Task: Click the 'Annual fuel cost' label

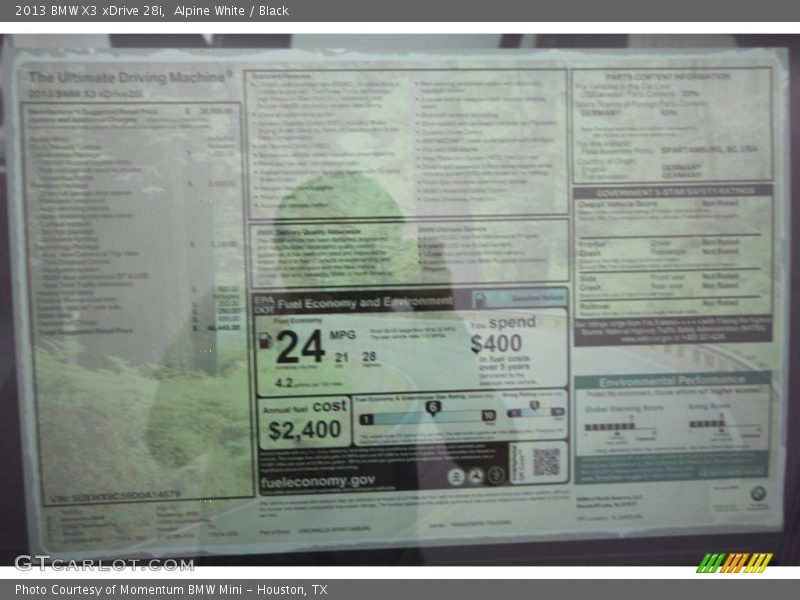Action: tap(305, 407)
